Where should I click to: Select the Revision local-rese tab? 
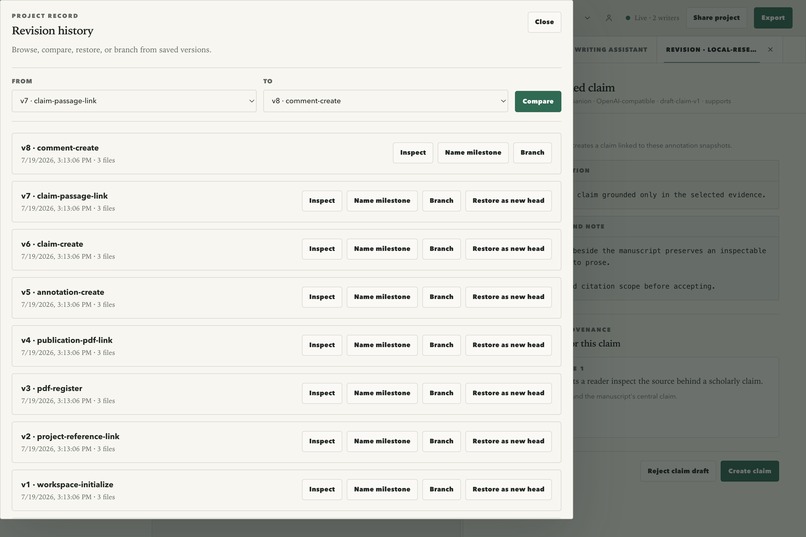tap(711, 50)
